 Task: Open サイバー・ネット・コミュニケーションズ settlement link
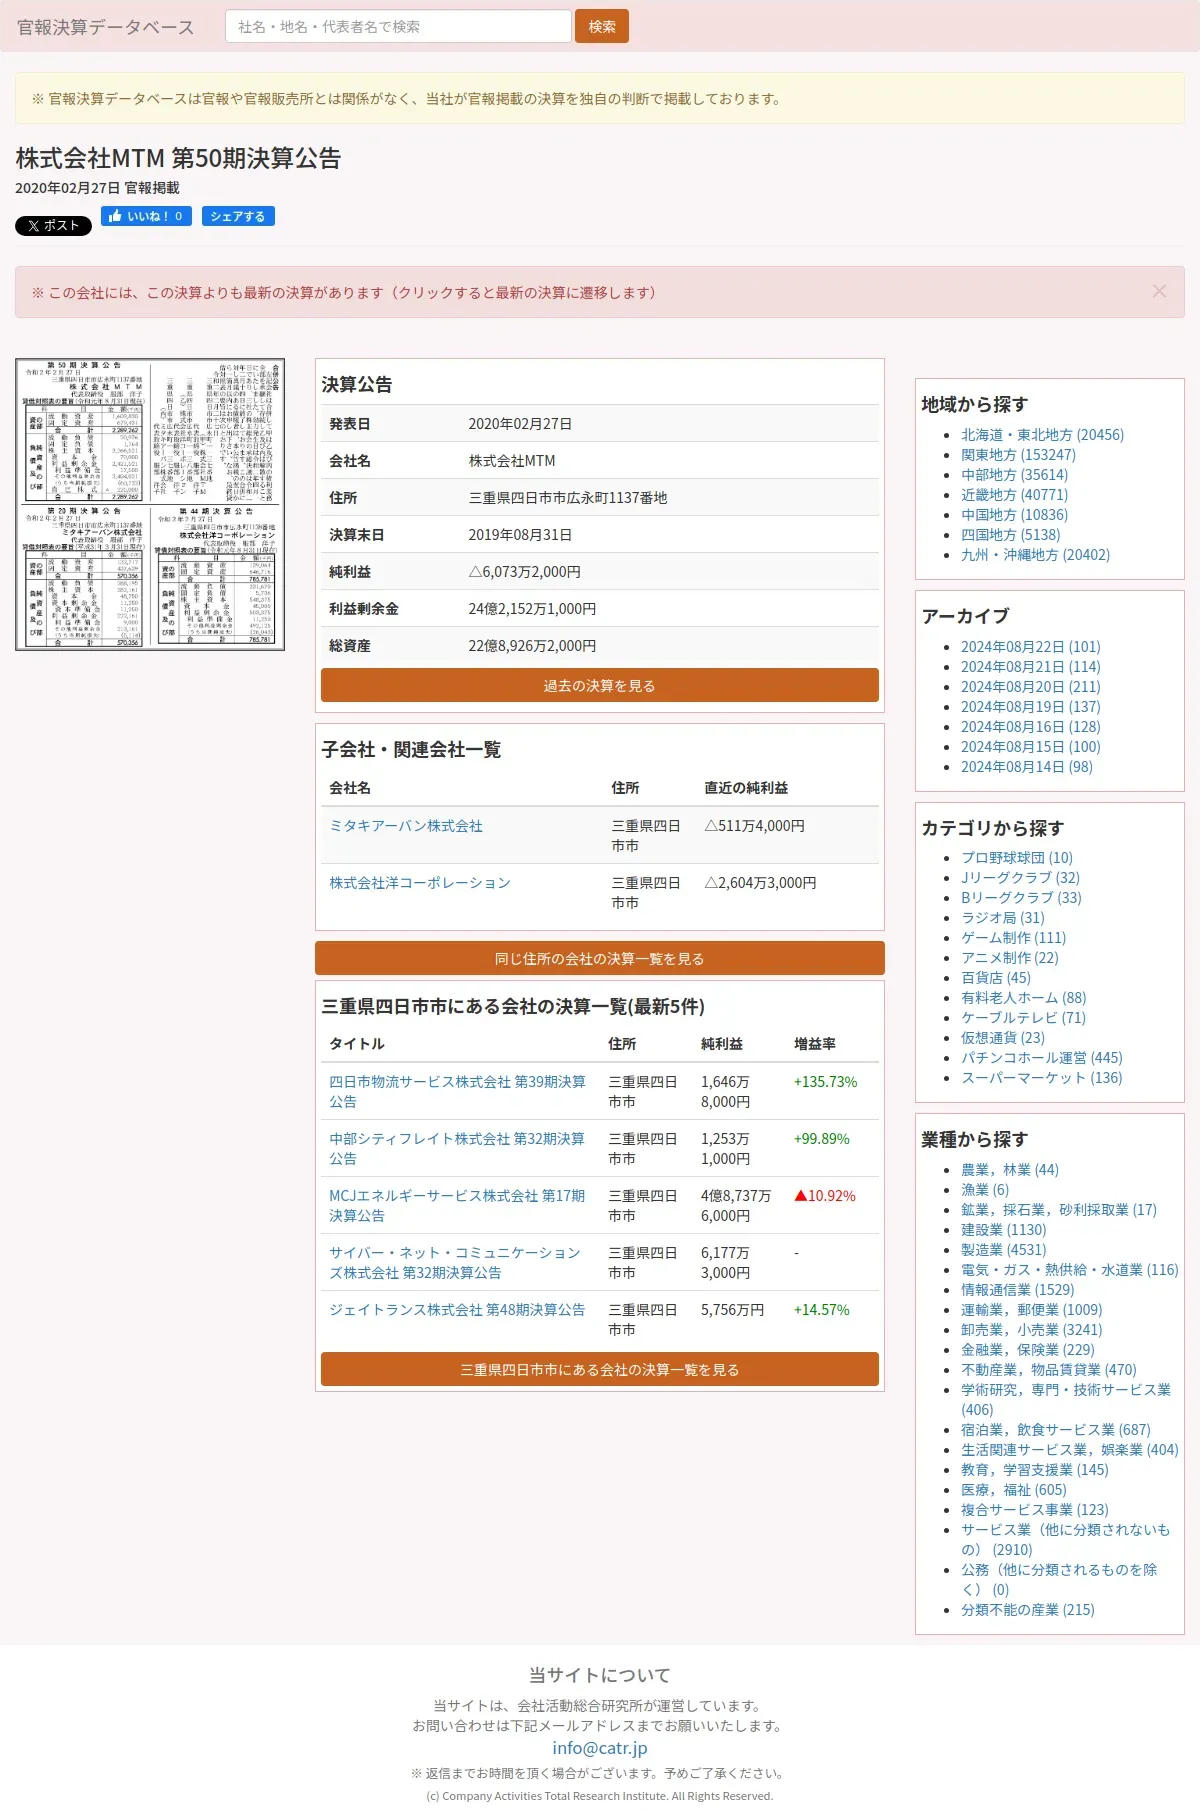455,1263
